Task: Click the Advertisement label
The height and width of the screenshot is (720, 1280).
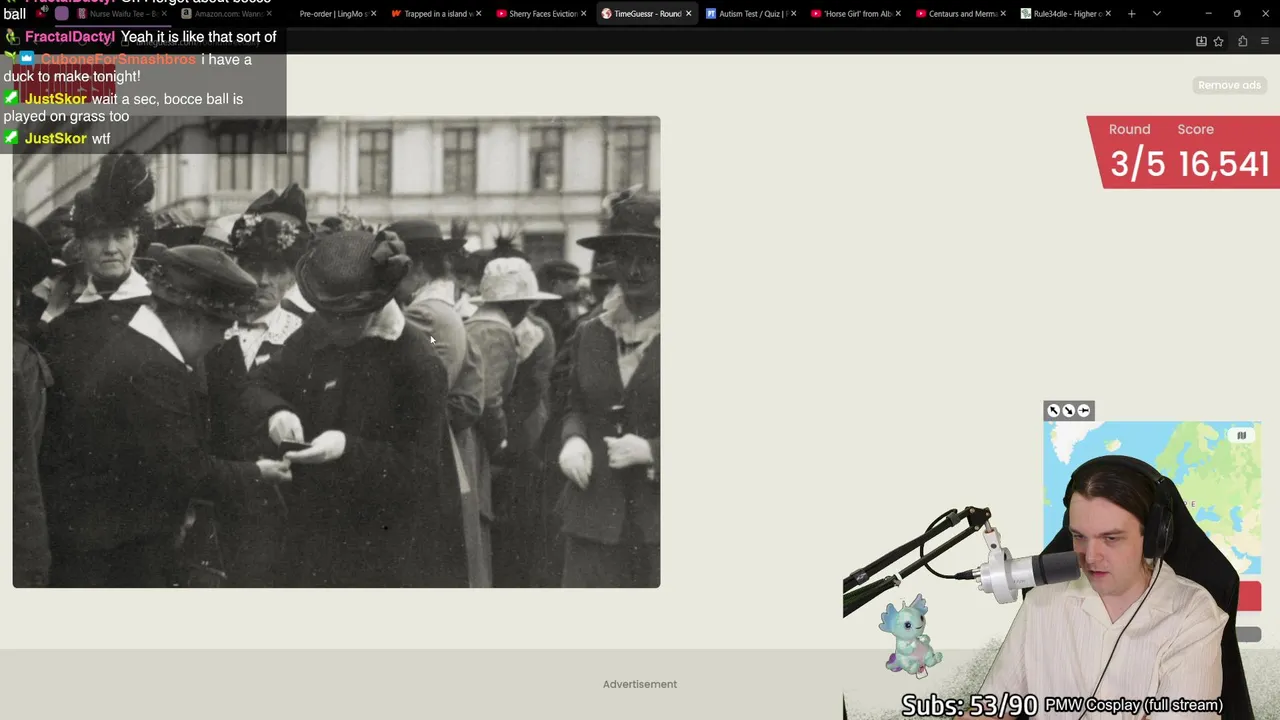Action: (640, 684)
